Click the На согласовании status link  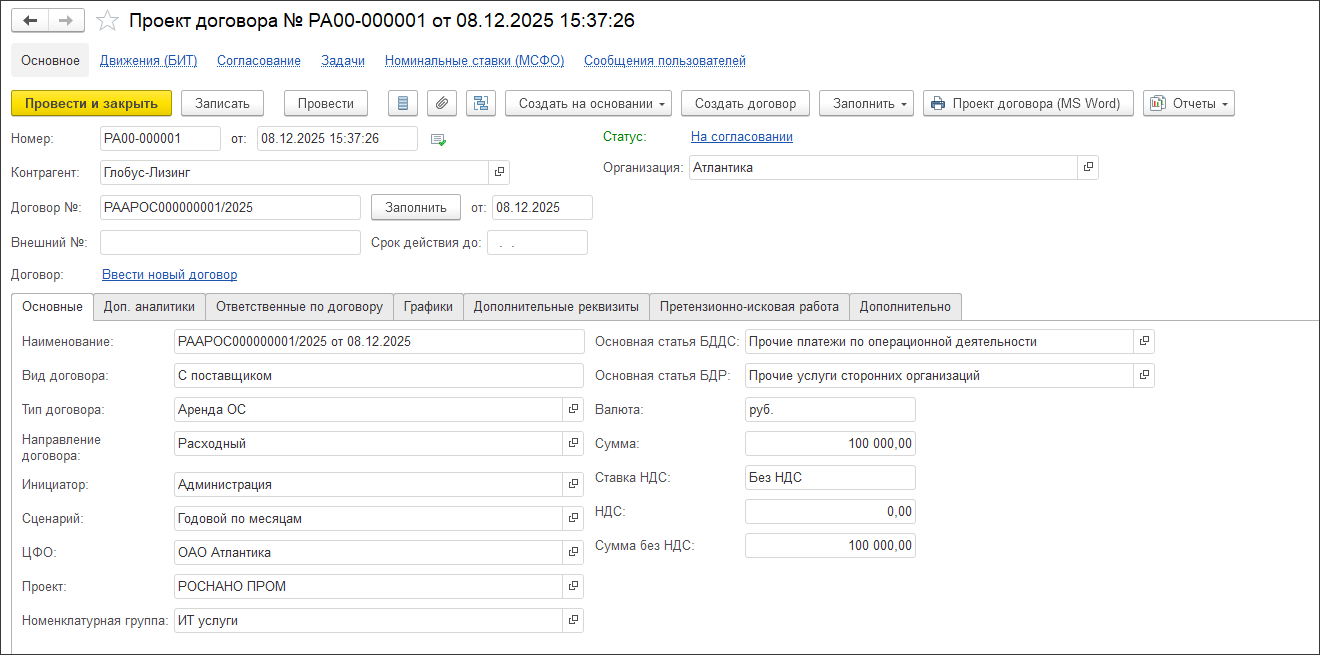741,137
